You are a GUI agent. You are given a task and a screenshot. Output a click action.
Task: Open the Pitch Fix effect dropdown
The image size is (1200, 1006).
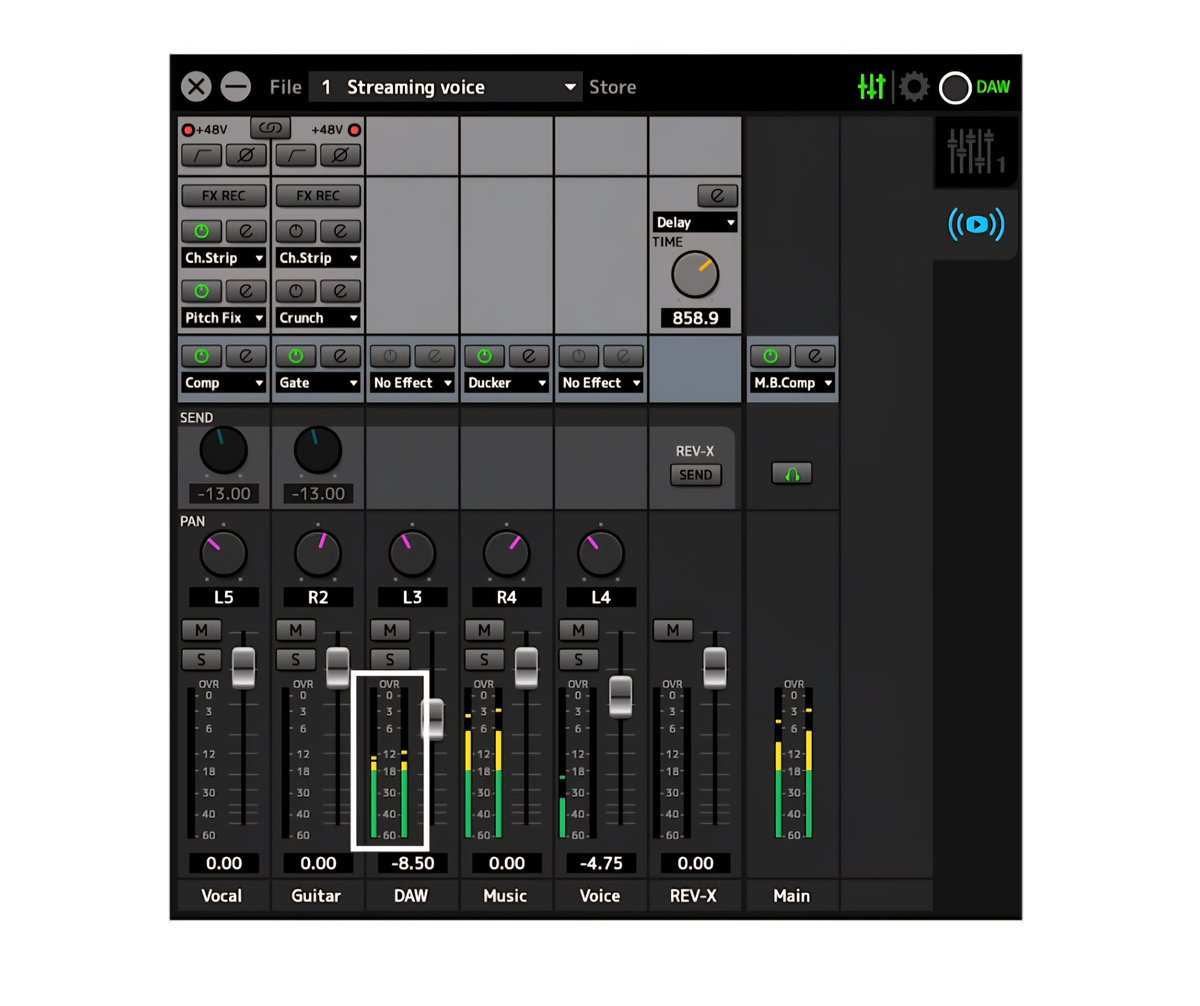tap(224, 318)
